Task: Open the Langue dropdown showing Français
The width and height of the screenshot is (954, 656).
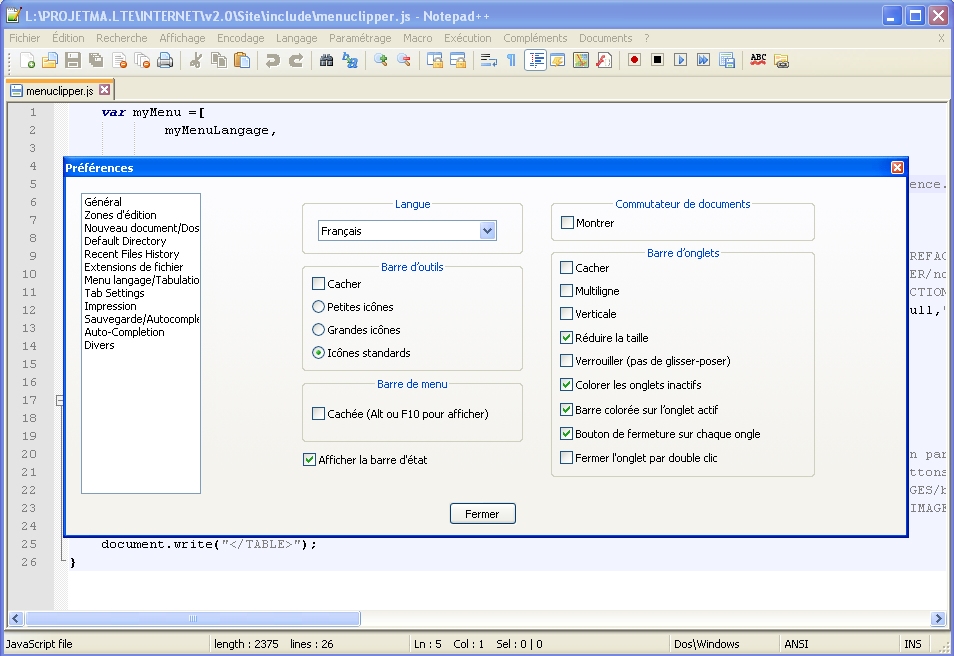Action: (487, 231)
